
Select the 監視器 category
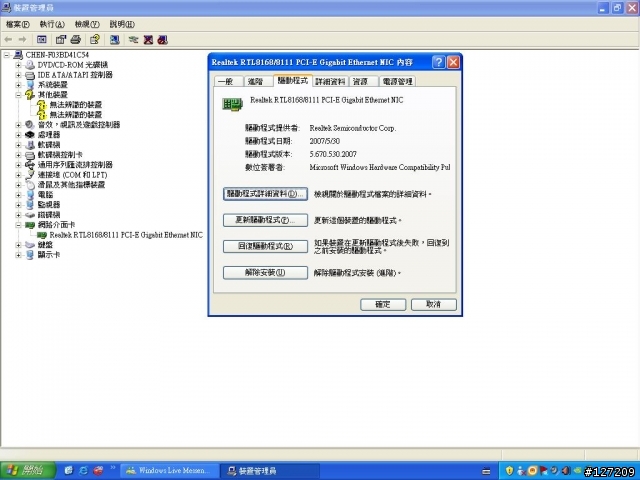[x=49, y=205]
